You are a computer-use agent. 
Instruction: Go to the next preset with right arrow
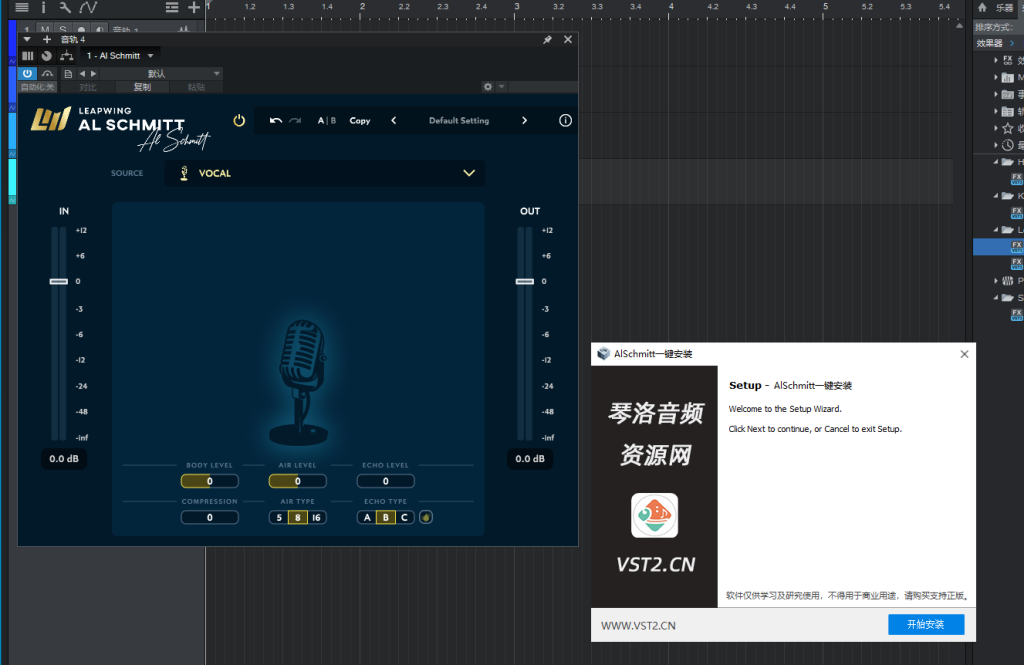pos(524,121)
